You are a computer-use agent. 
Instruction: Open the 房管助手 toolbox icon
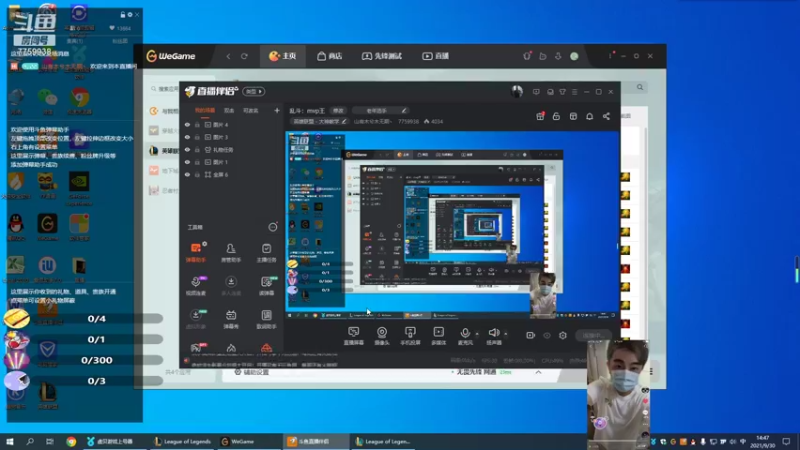pos(231,252)
